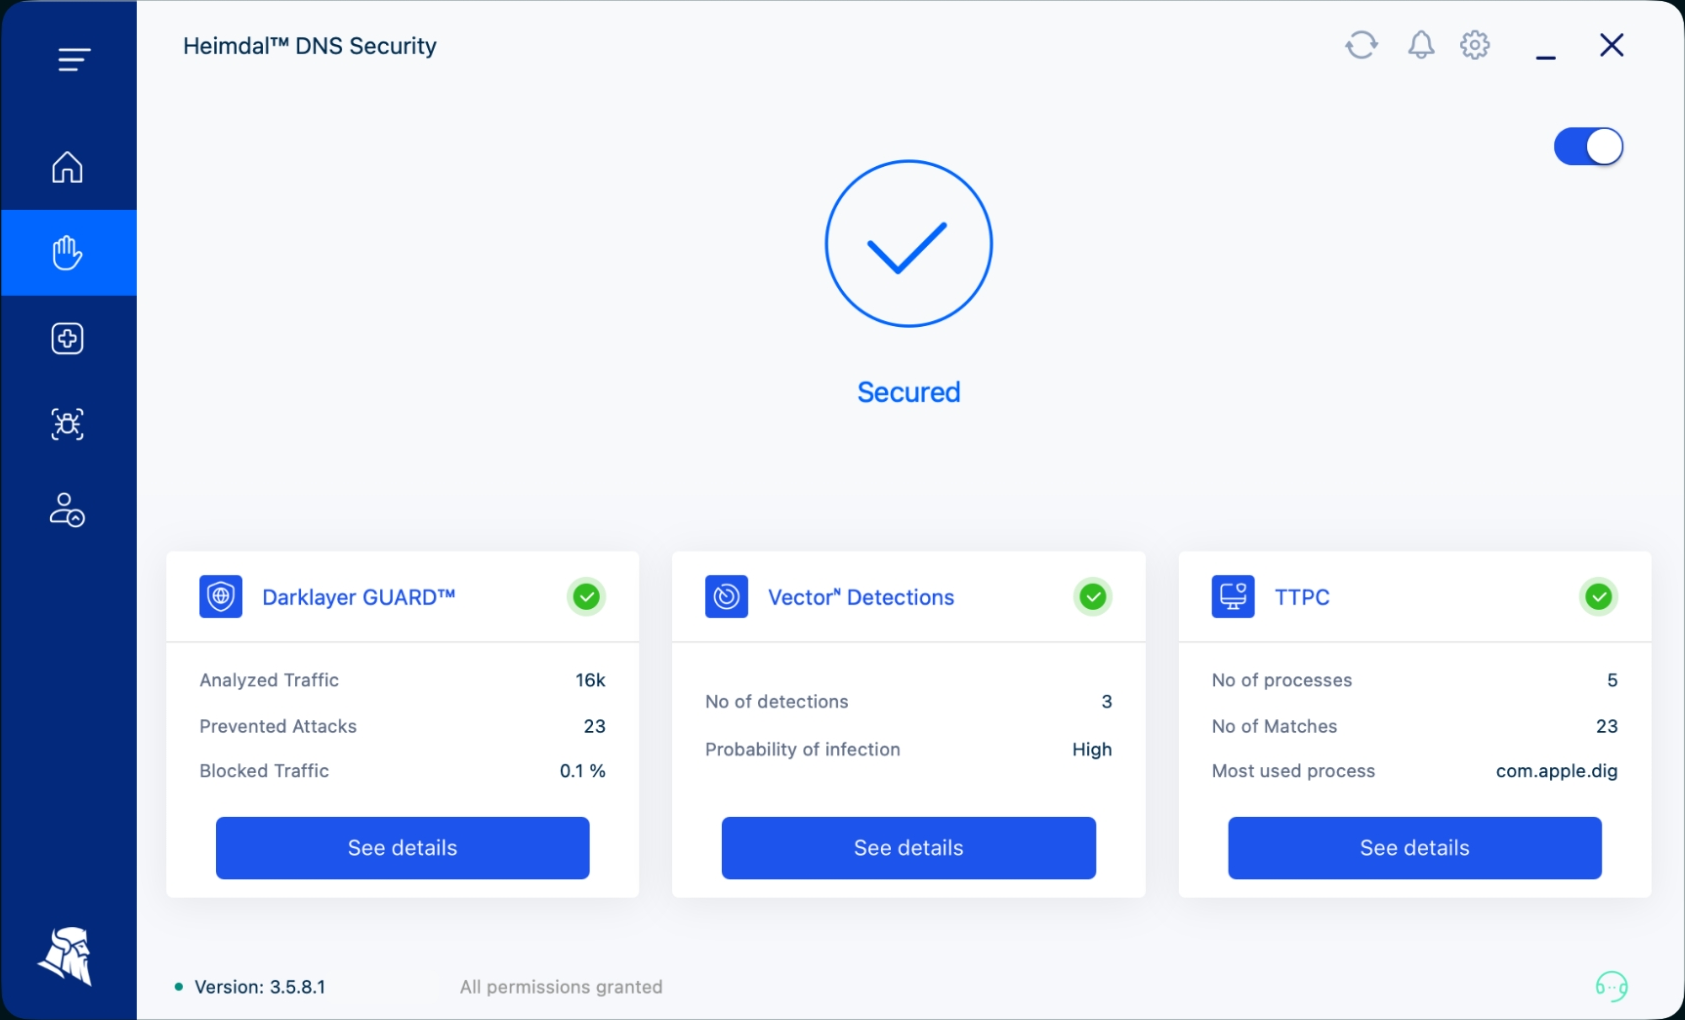See details for Vector Detections

coord(909,848)
